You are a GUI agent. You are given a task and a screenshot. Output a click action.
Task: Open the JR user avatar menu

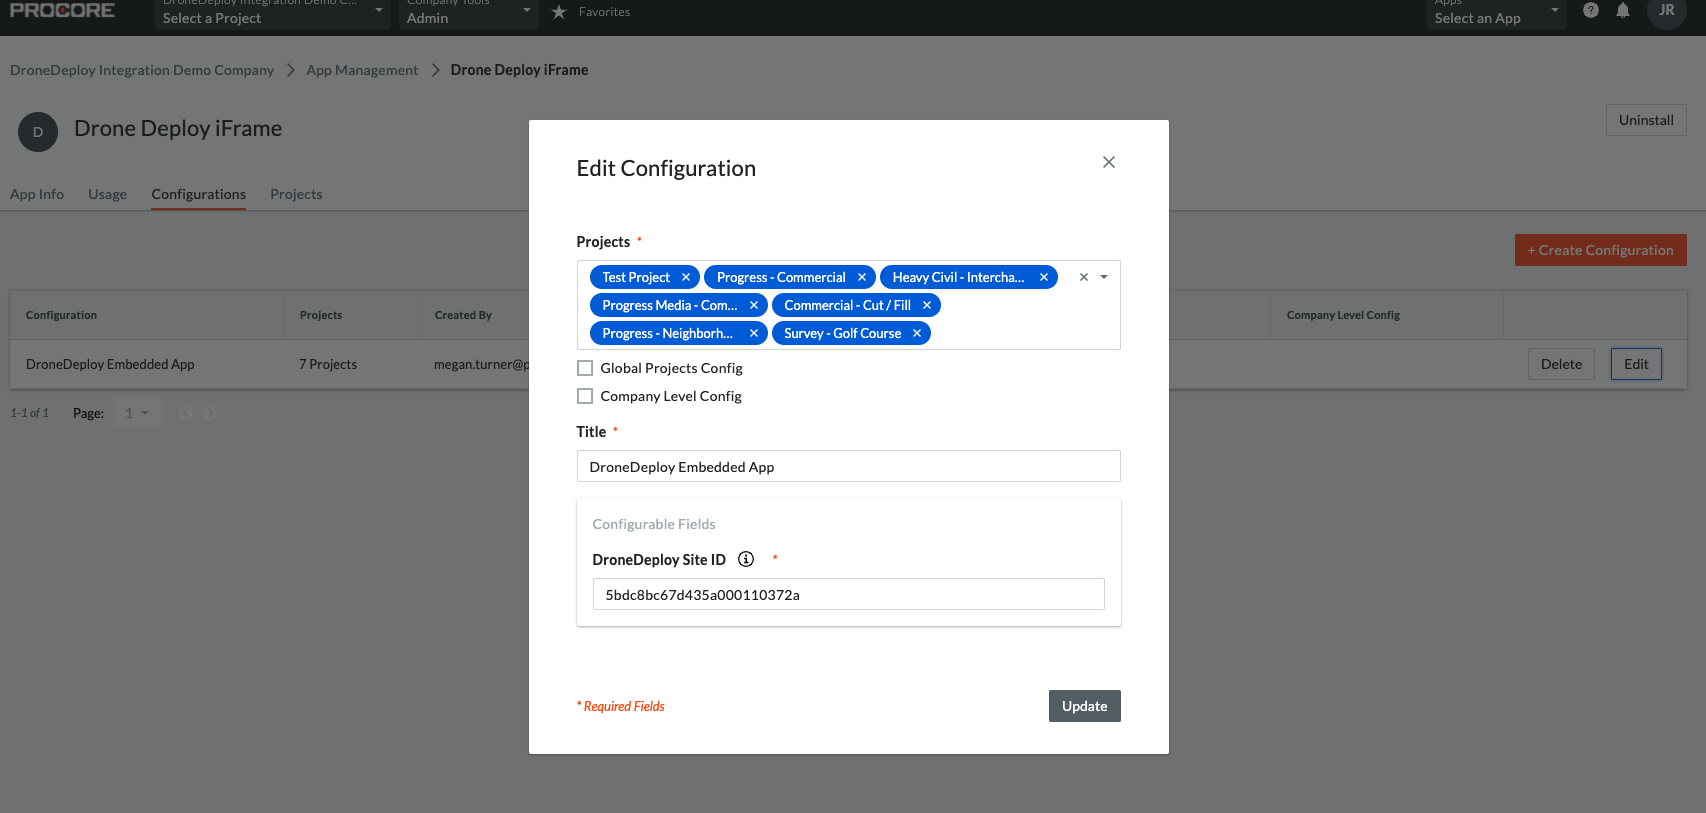[x=1666, y=11]
